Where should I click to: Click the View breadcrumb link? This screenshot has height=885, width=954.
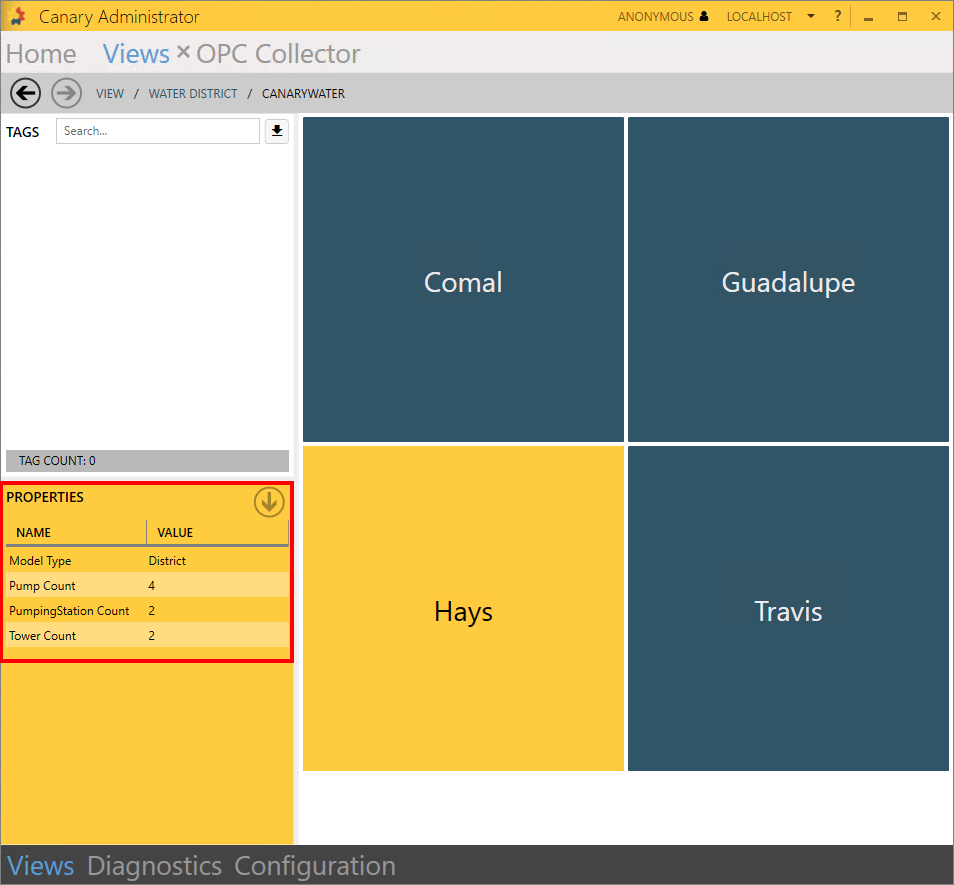pyautogui.click(x=110, y=94)
